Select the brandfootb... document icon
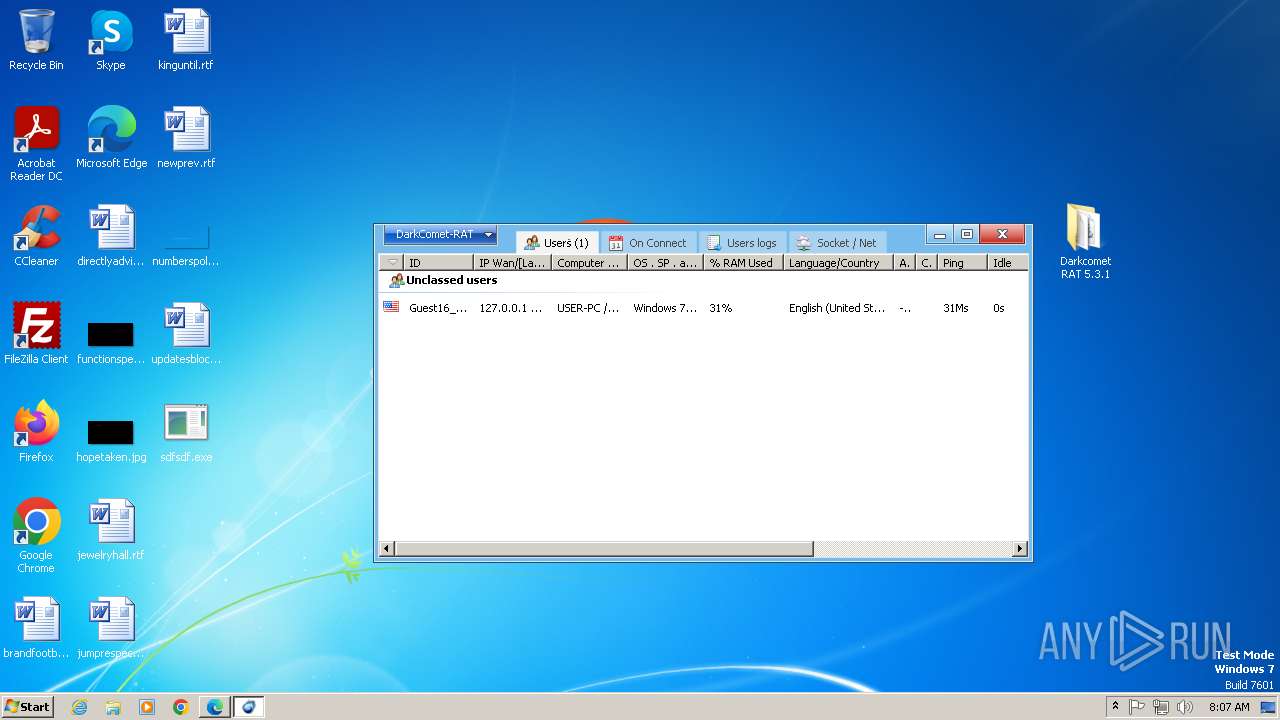 click(x=36, y=628)
